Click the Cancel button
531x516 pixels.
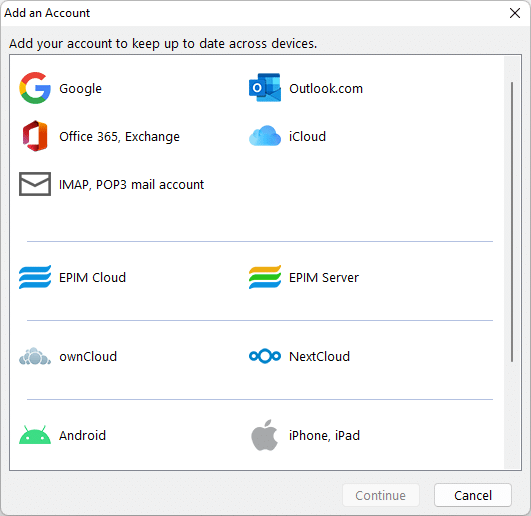473,495
